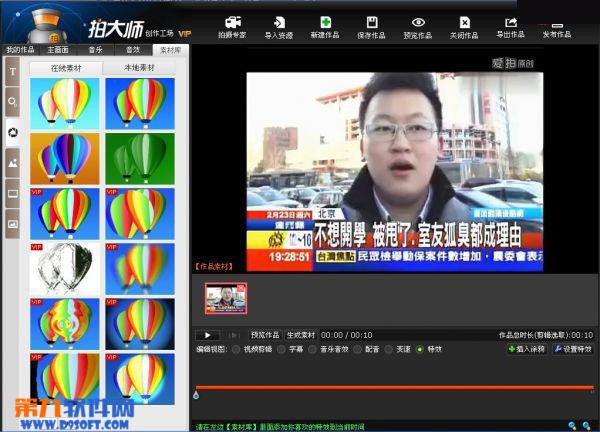Image resolution: width=600 pixels, height=432 pixels.
Task: Zoom in timeline with right magnifier icon
Action: click(586, 425)
